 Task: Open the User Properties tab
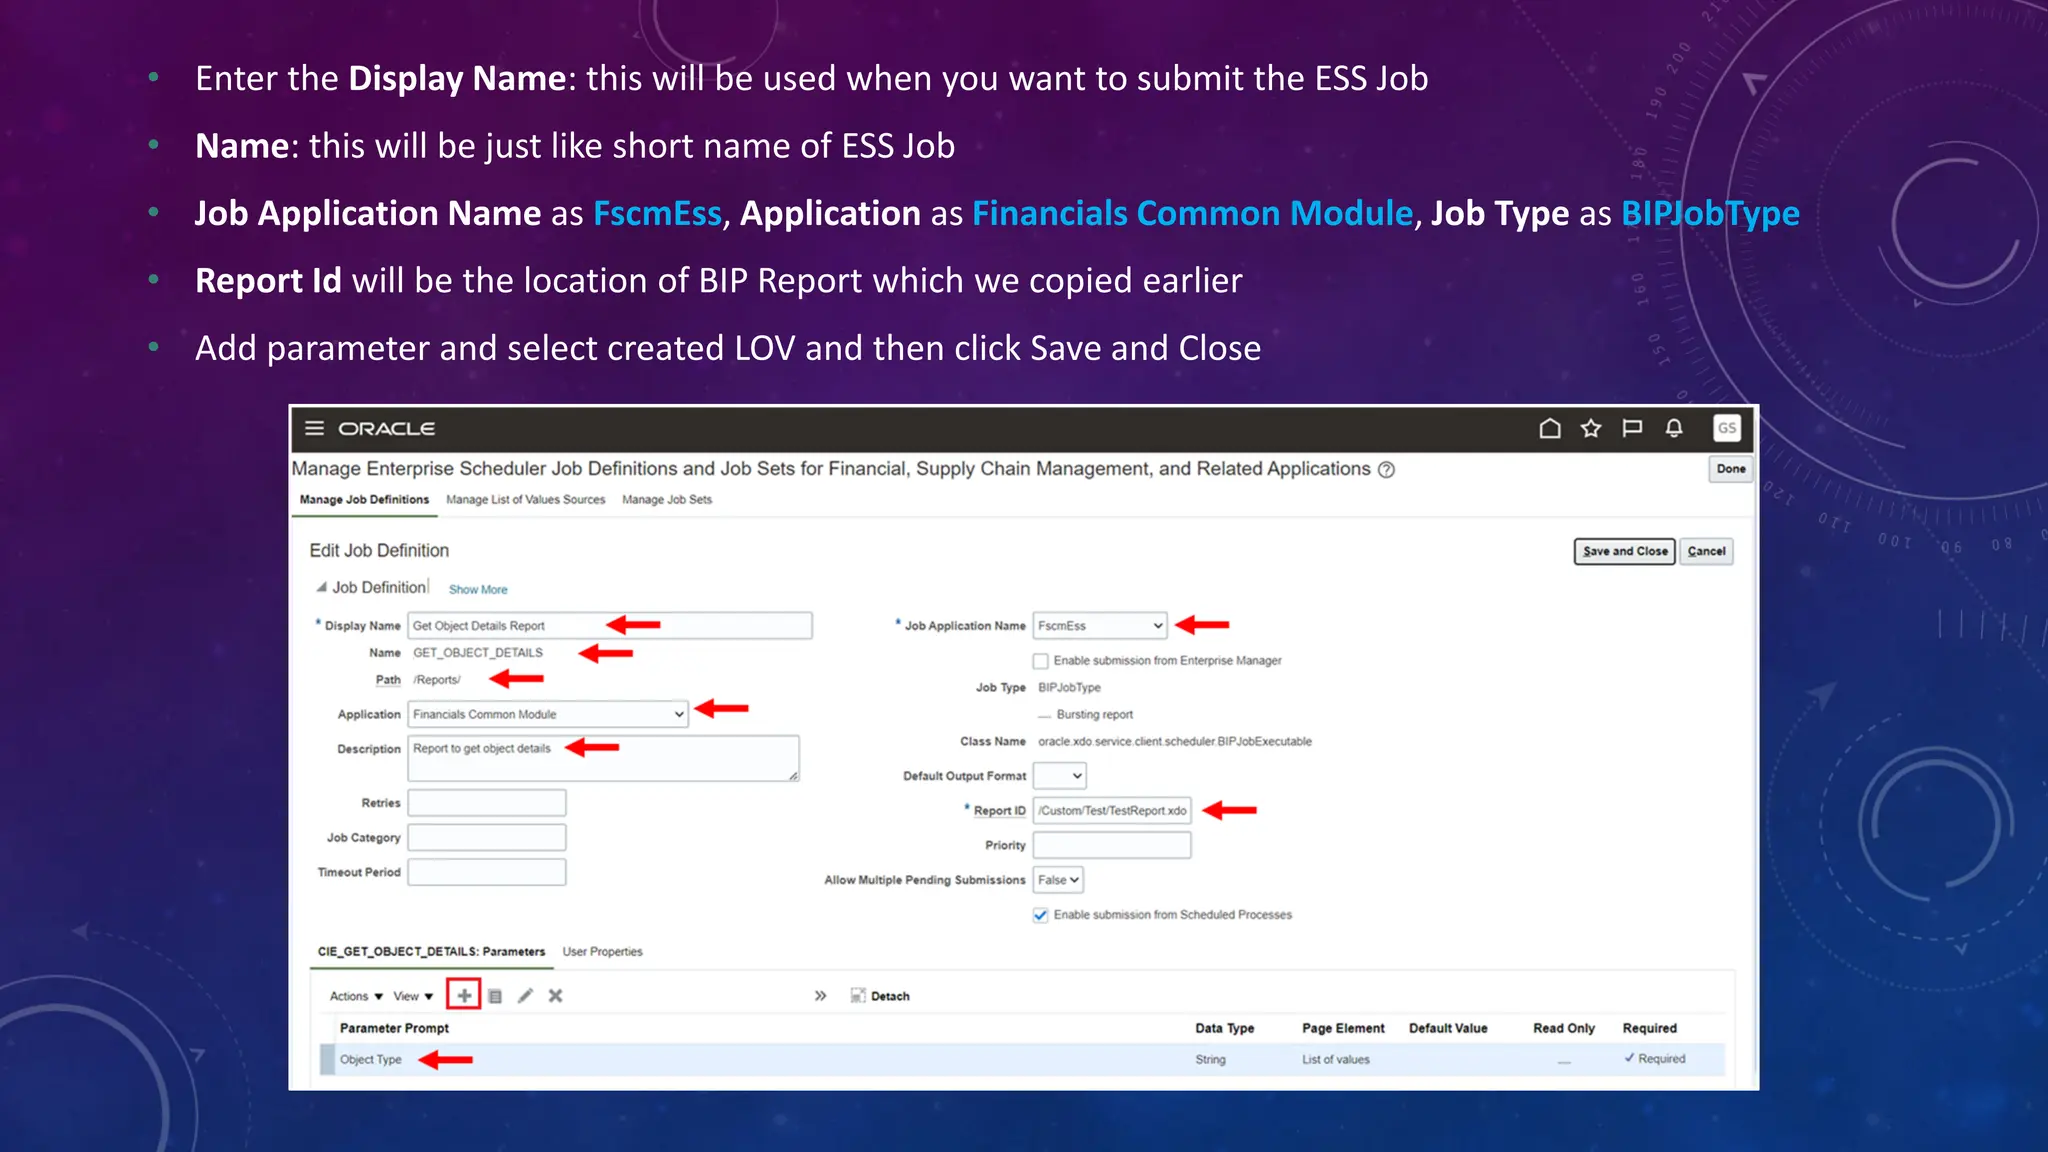pos(602,952)
